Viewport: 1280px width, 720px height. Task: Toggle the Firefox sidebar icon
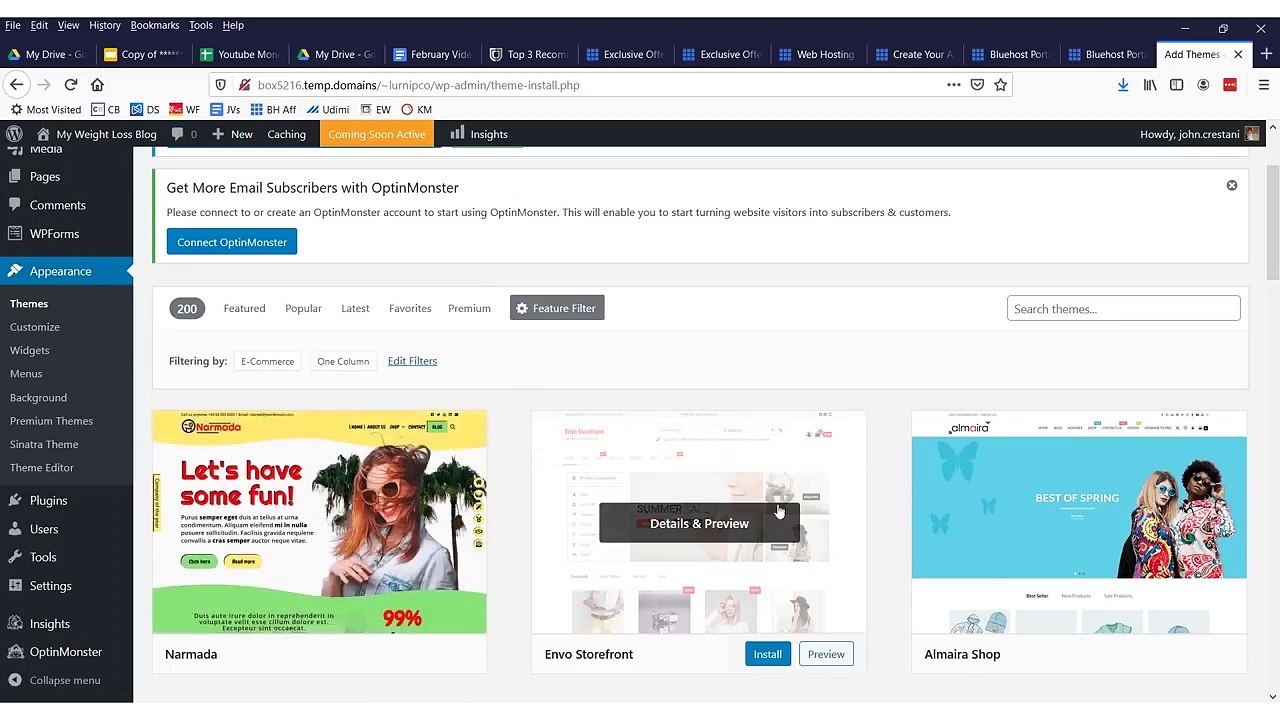click(1177, 85)
